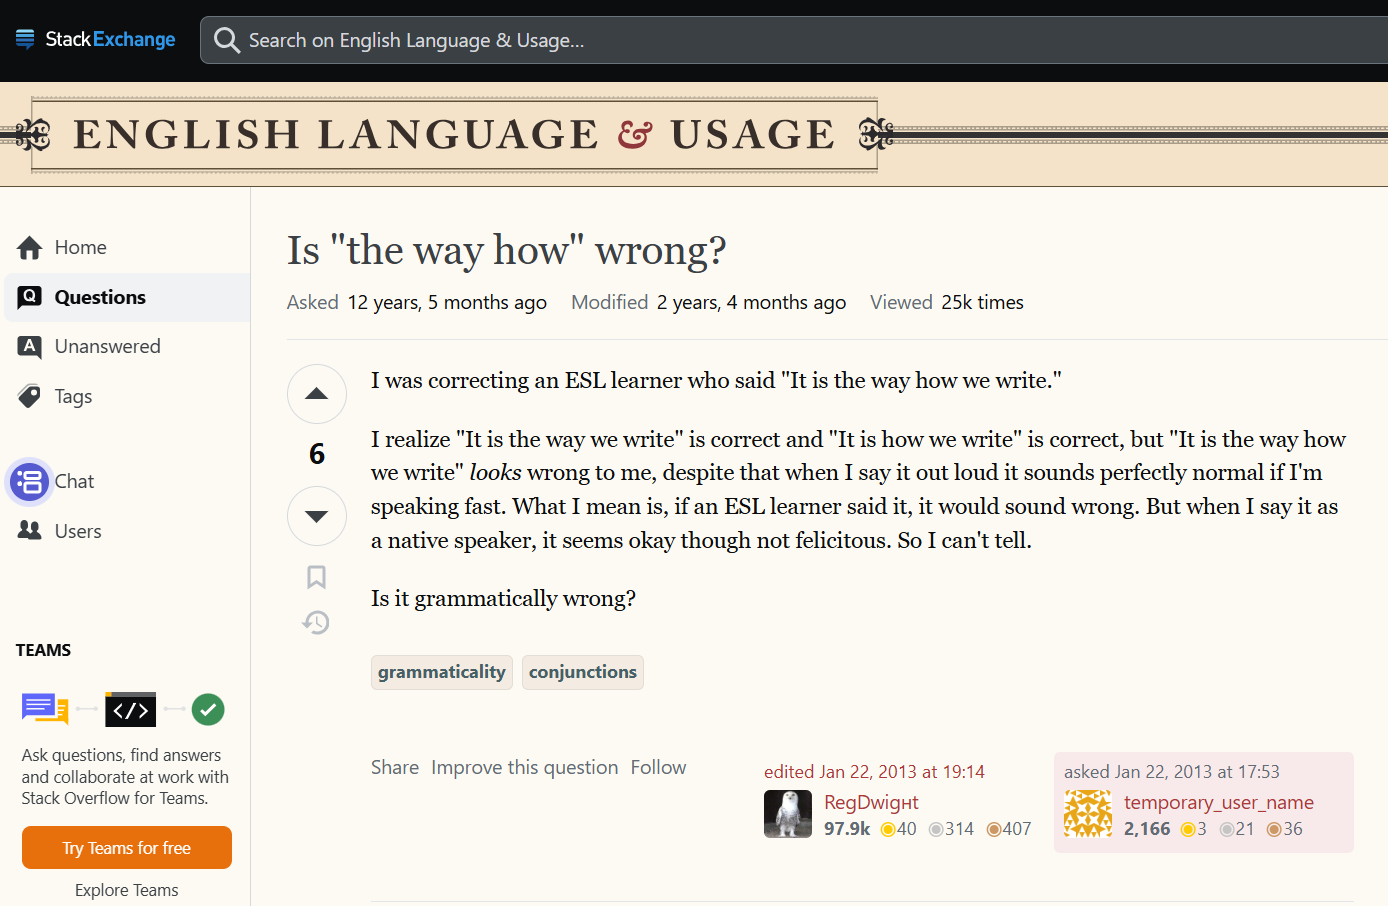The width and height of the screenshot is (1388, 906).
Task: Go to Unanswered questions
Action: 107,346
